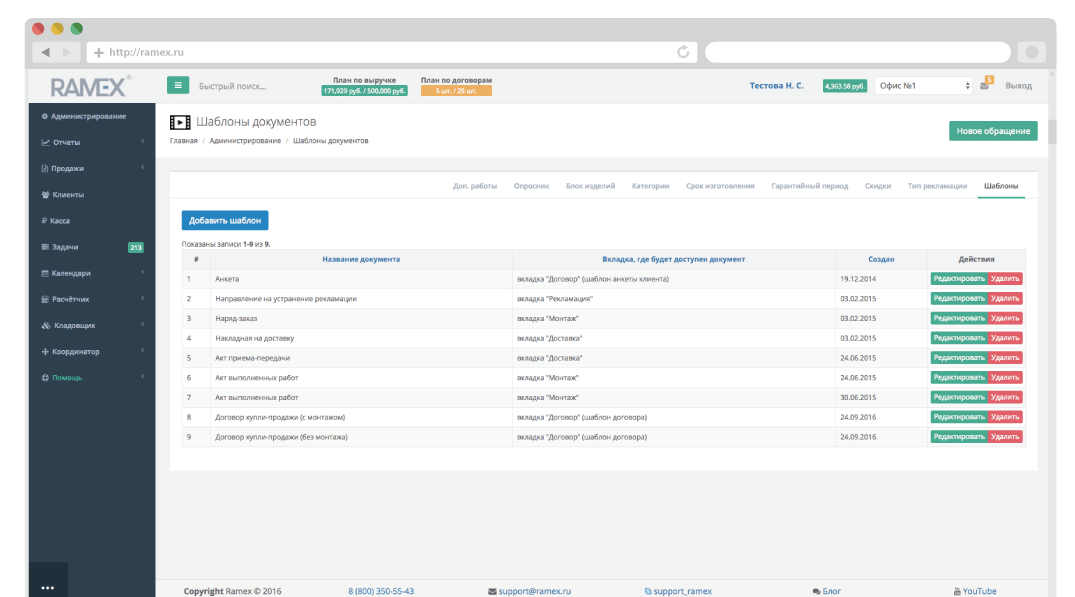Click the three-dots sidebar button
Screen dimensions: 1075x597
47,587
